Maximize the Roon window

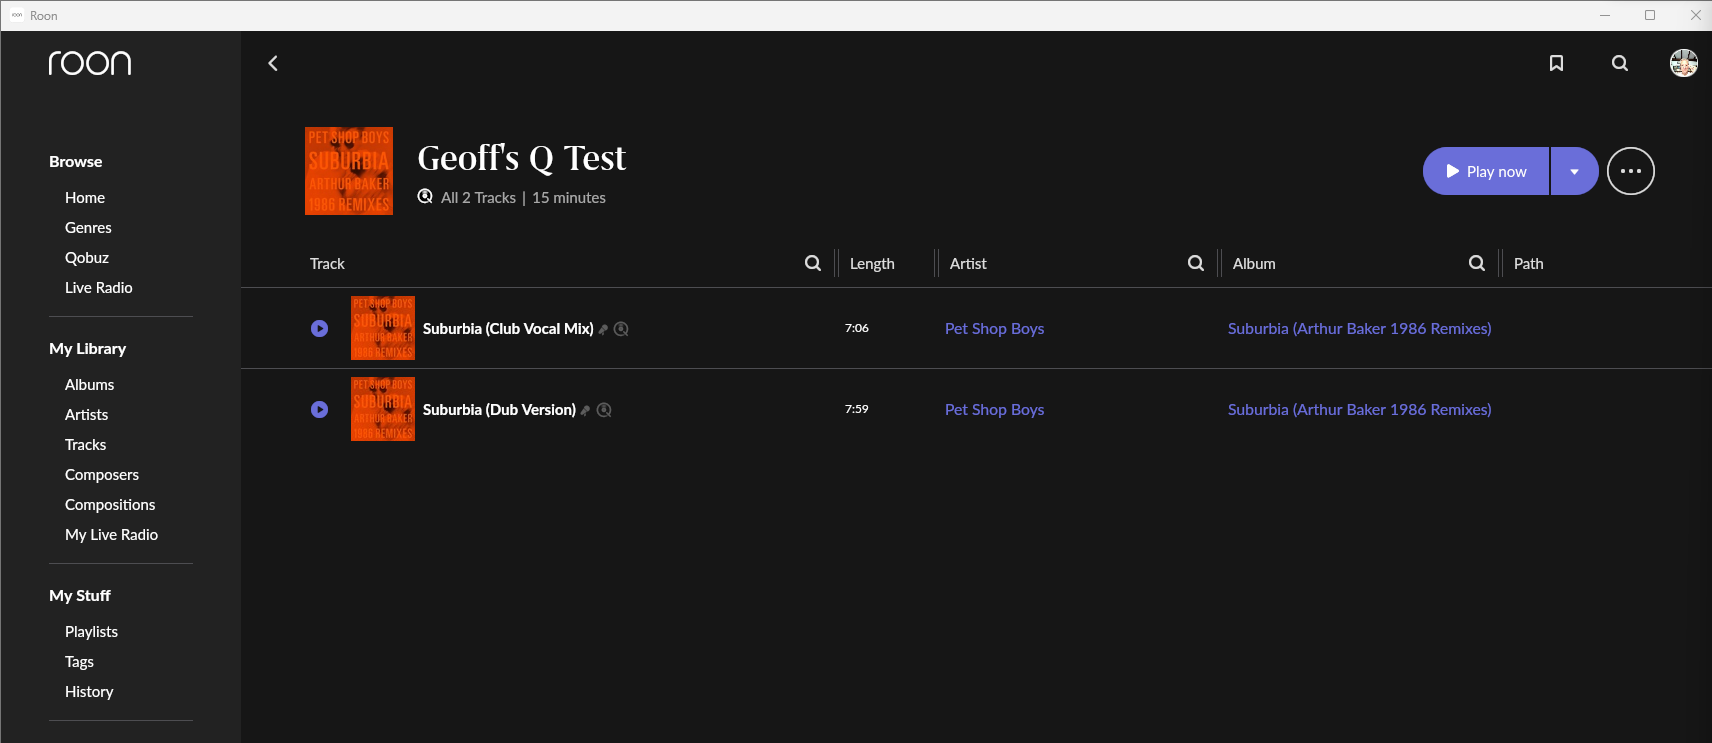coord(1650,15)
